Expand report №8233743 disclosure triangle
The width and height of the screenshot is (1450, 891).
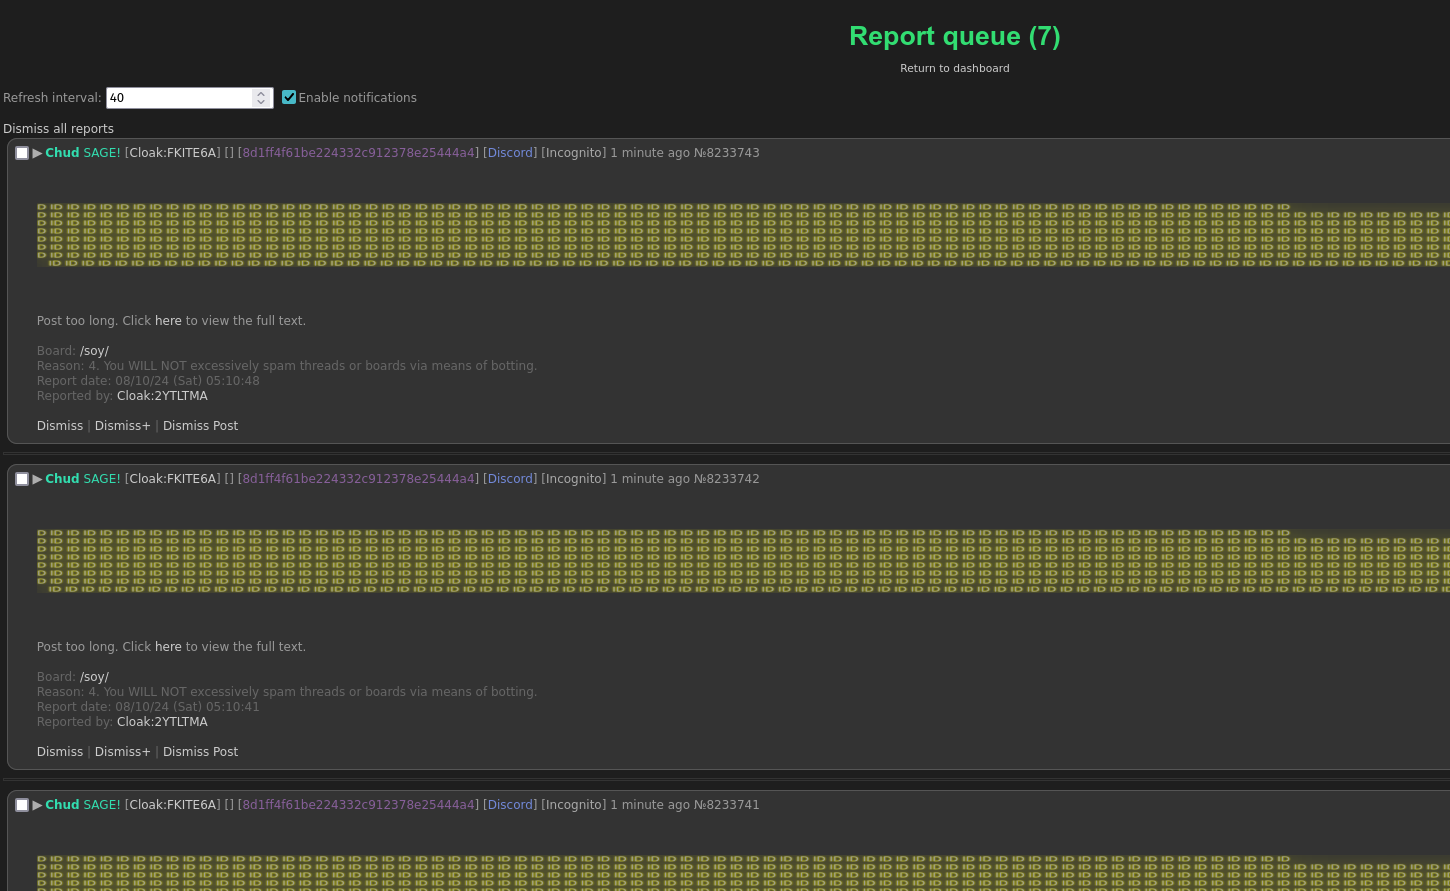point(37,153)
